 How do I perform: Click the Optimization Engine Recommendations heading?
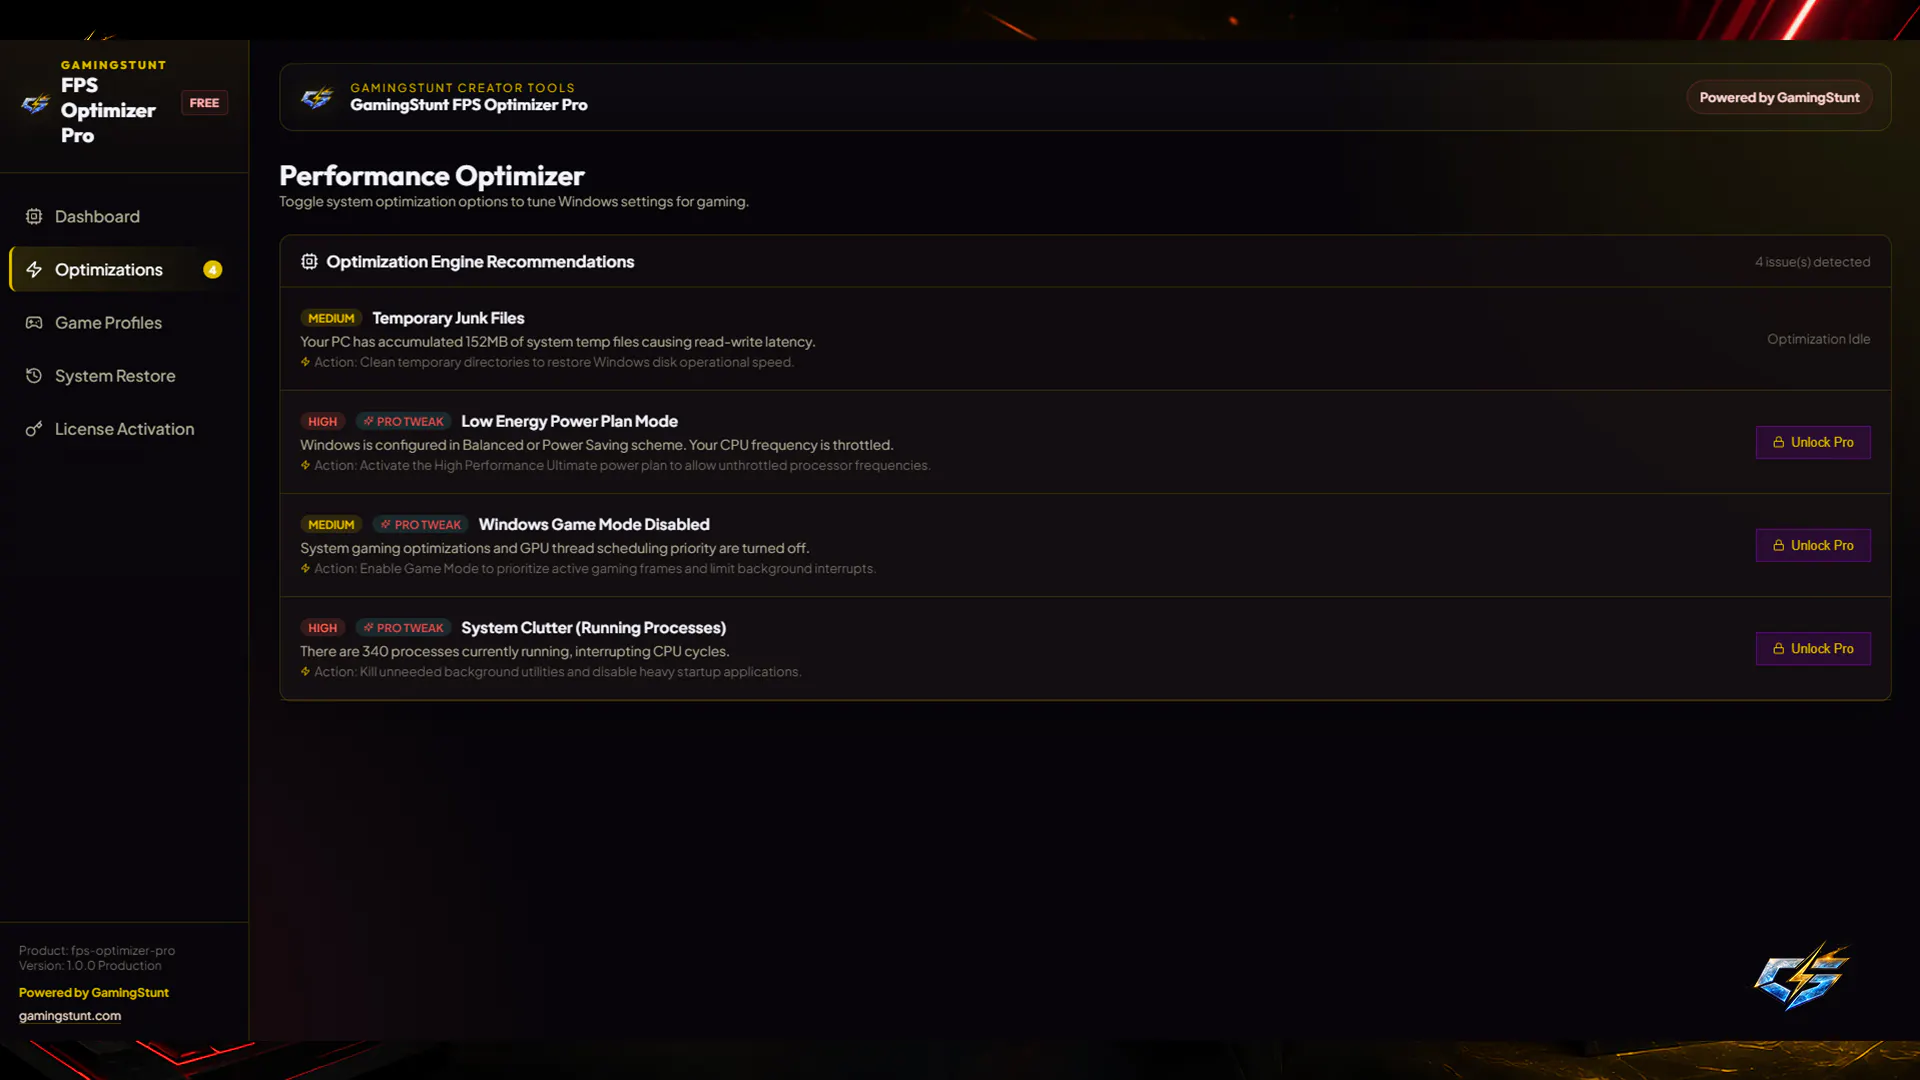(480, 261)
